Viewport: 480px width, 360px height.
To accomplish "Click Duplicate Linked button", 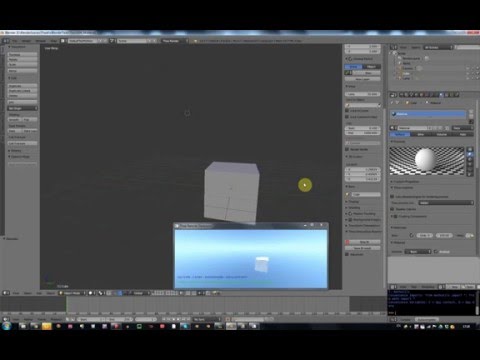I will coord(22,91).
